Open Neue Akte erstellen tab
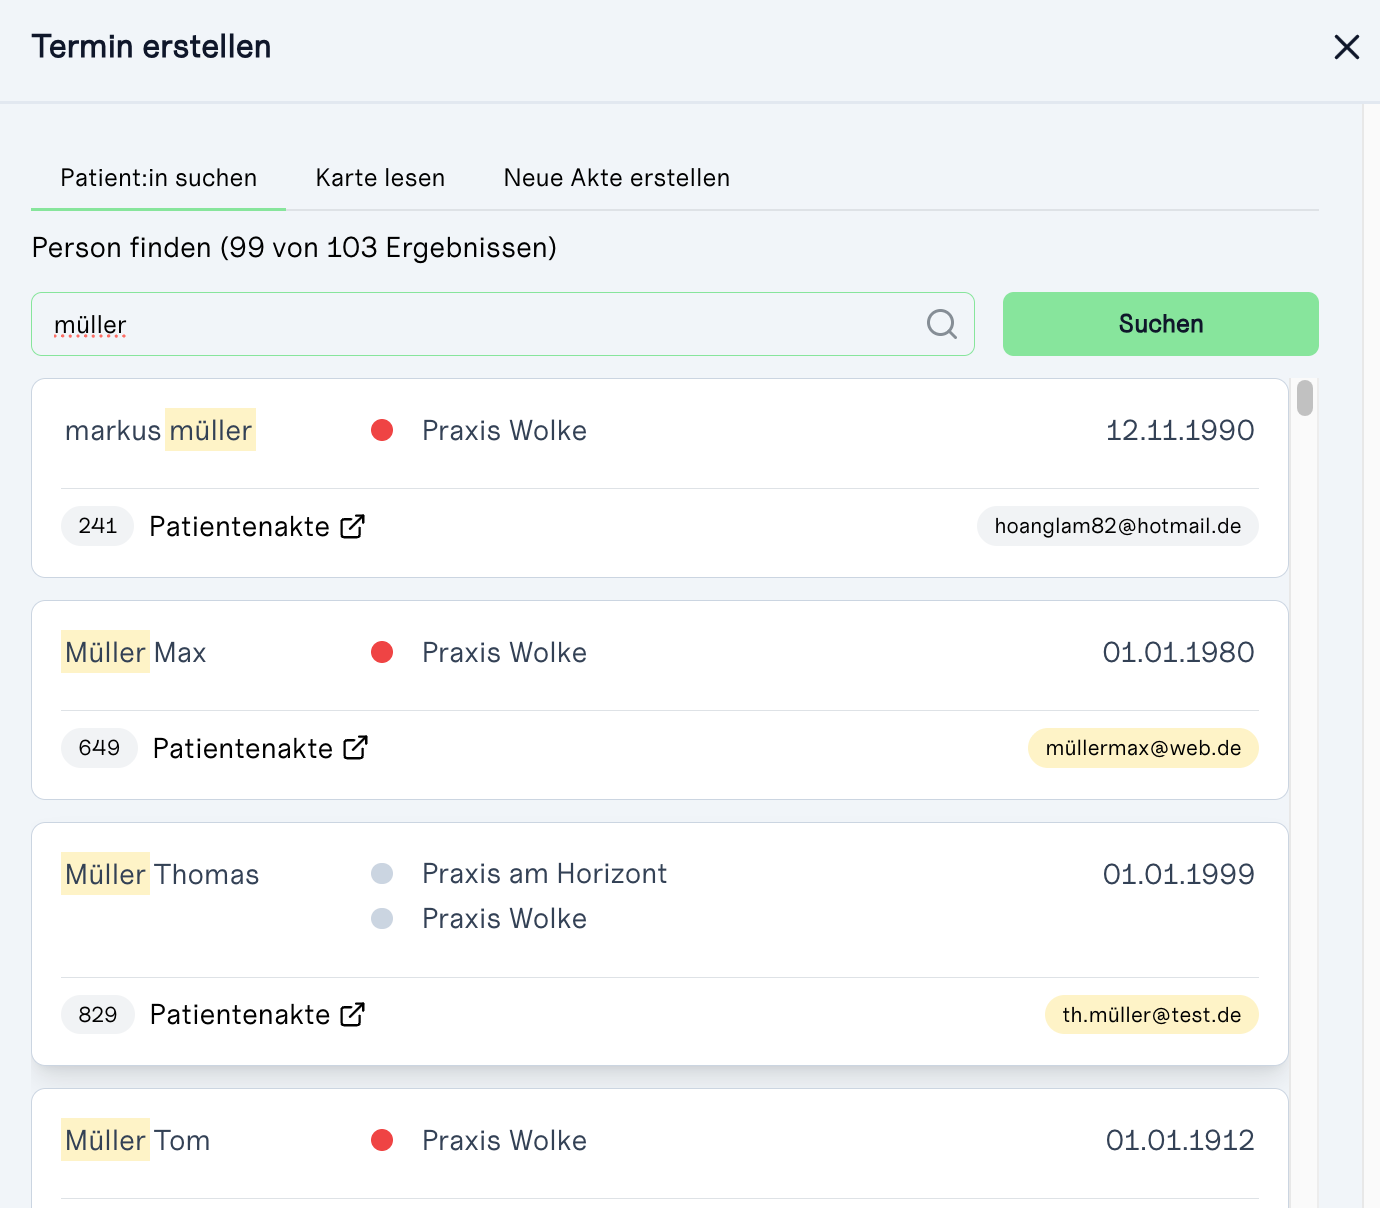 point(617,178)
